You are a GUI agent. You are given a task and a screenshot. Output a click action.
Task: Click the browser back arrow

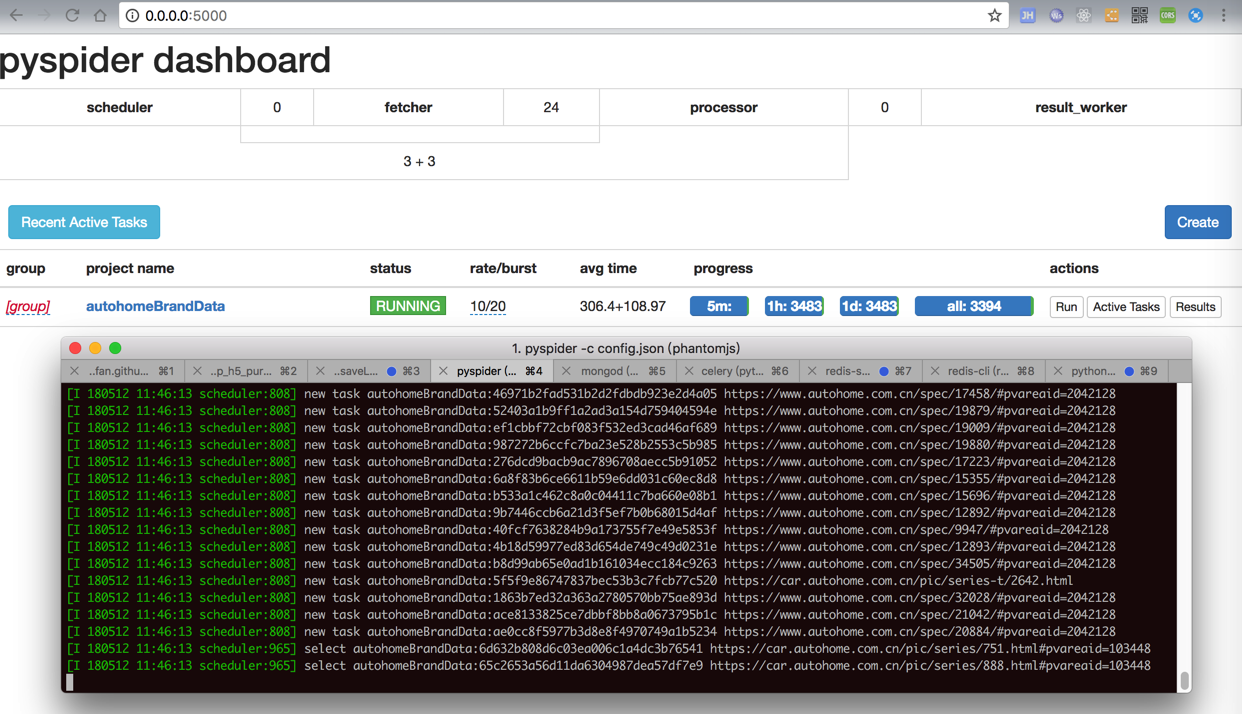click(16, 15)
